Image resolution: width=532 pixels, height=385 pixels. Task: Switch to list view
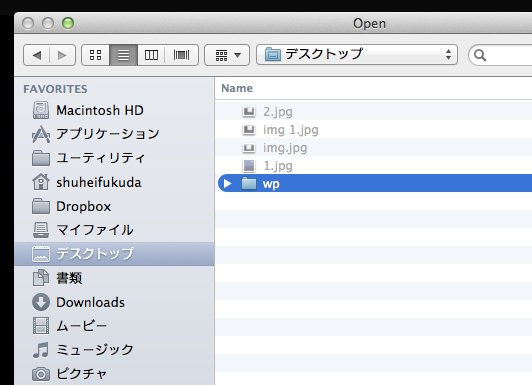pos(124,55)
